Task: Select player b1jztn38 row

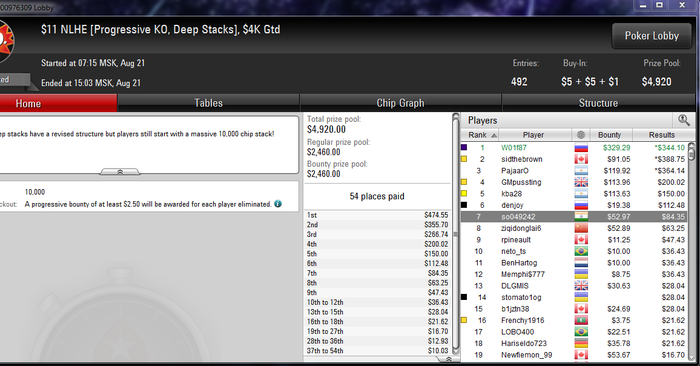Action: click(x=575, y=309)
